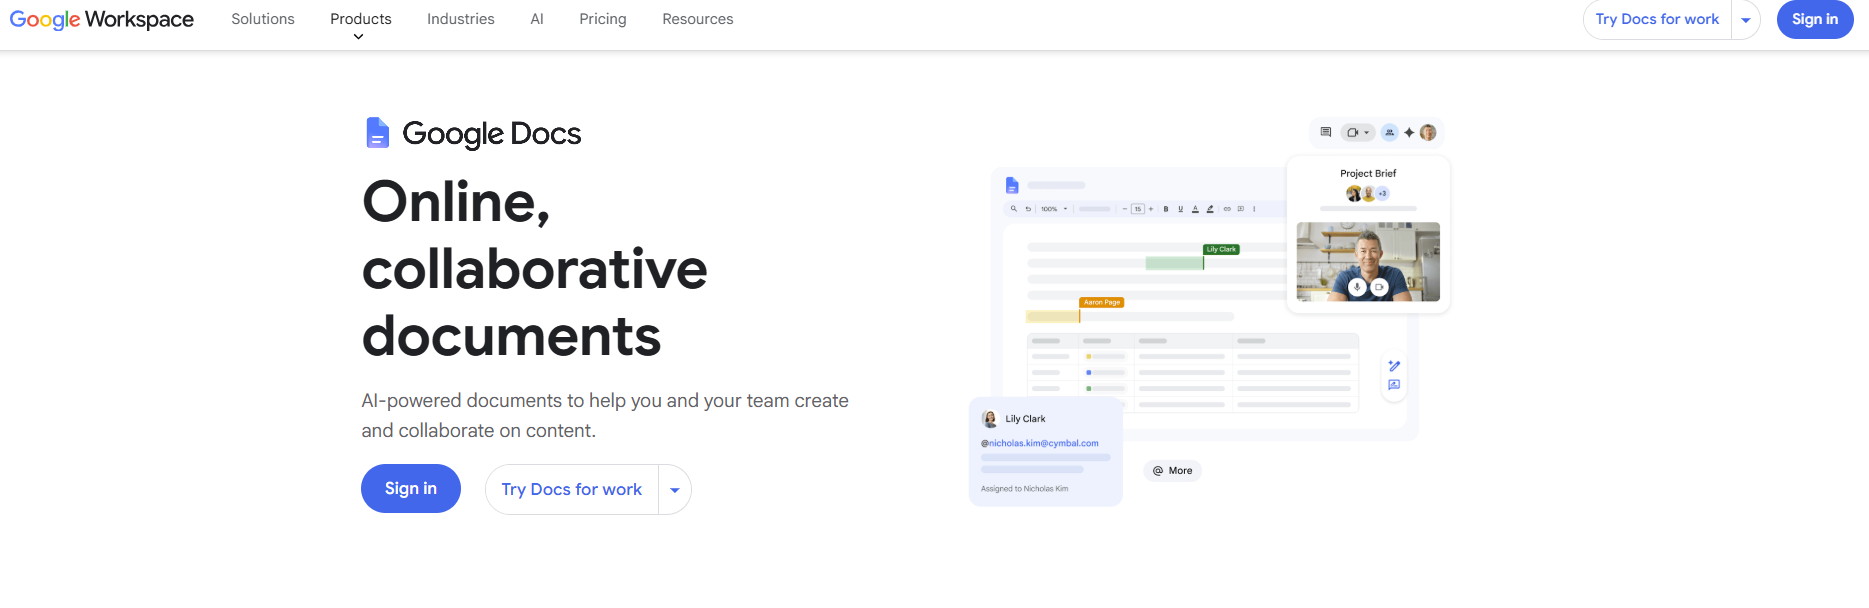Viewport: 1869px width, 608px height.
Task: Go to the AI nav item
Action: (537, 19)
